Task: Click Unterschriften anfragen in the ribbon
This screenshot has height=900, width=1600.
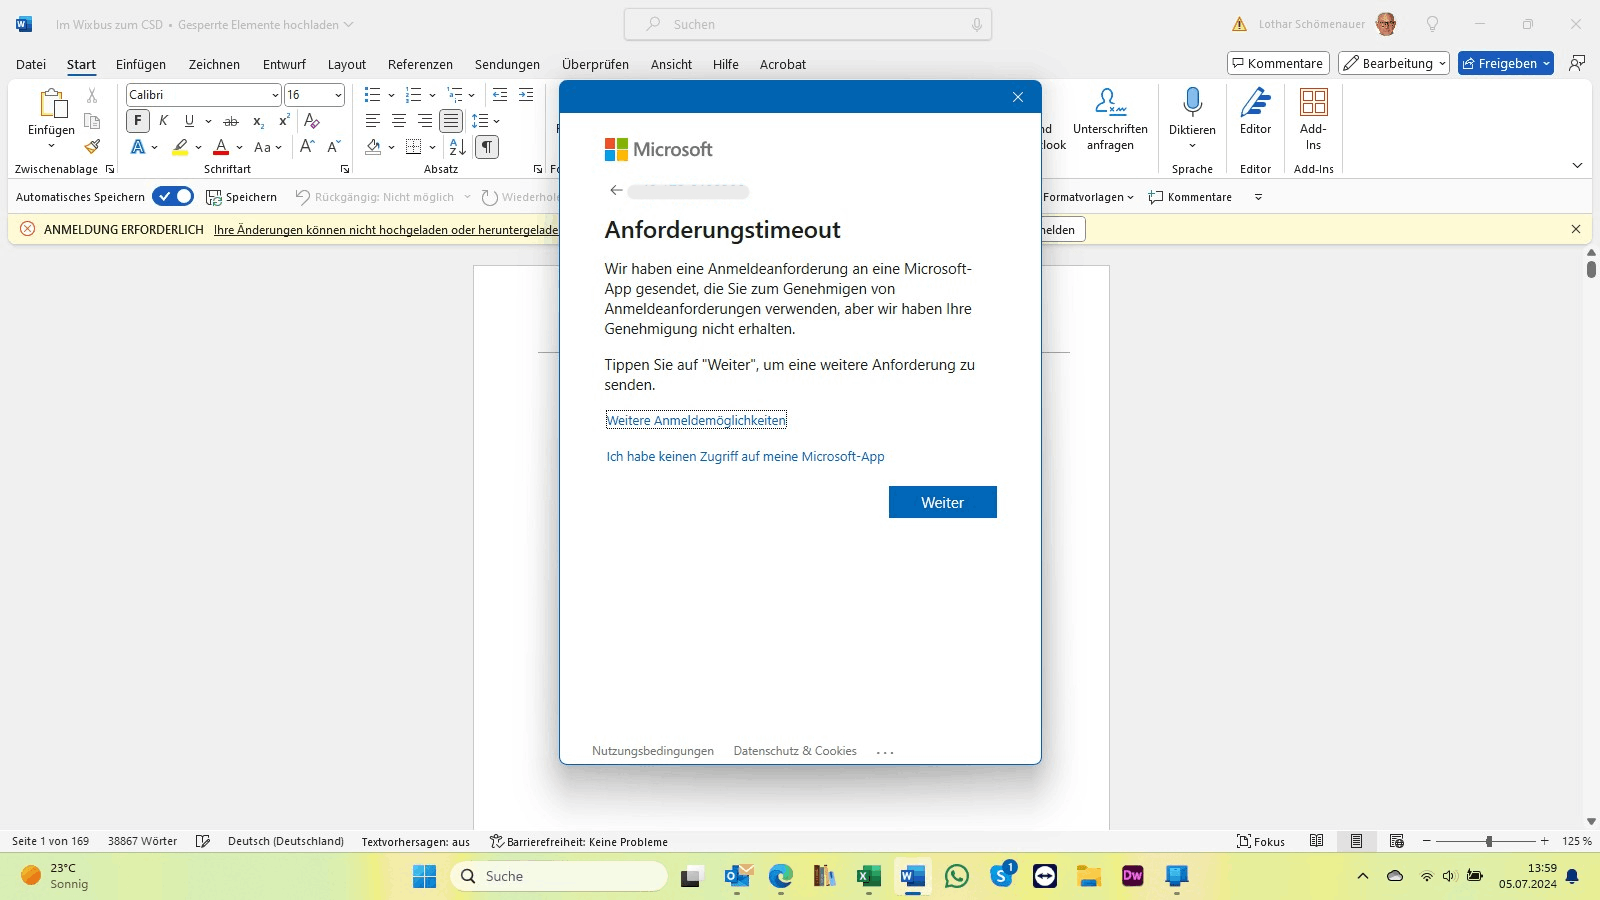Action: (1110, 119)
